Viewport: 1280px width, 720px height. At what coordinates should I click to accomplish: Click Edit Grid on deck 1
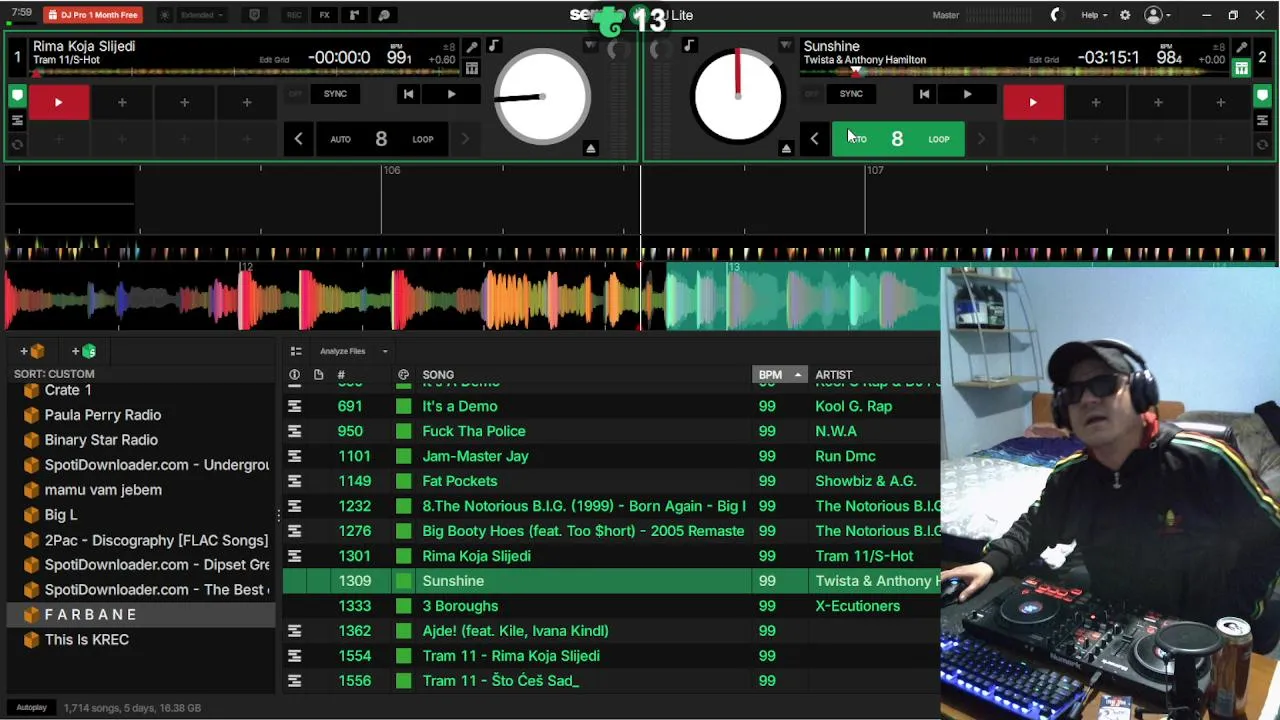point(274,60)
